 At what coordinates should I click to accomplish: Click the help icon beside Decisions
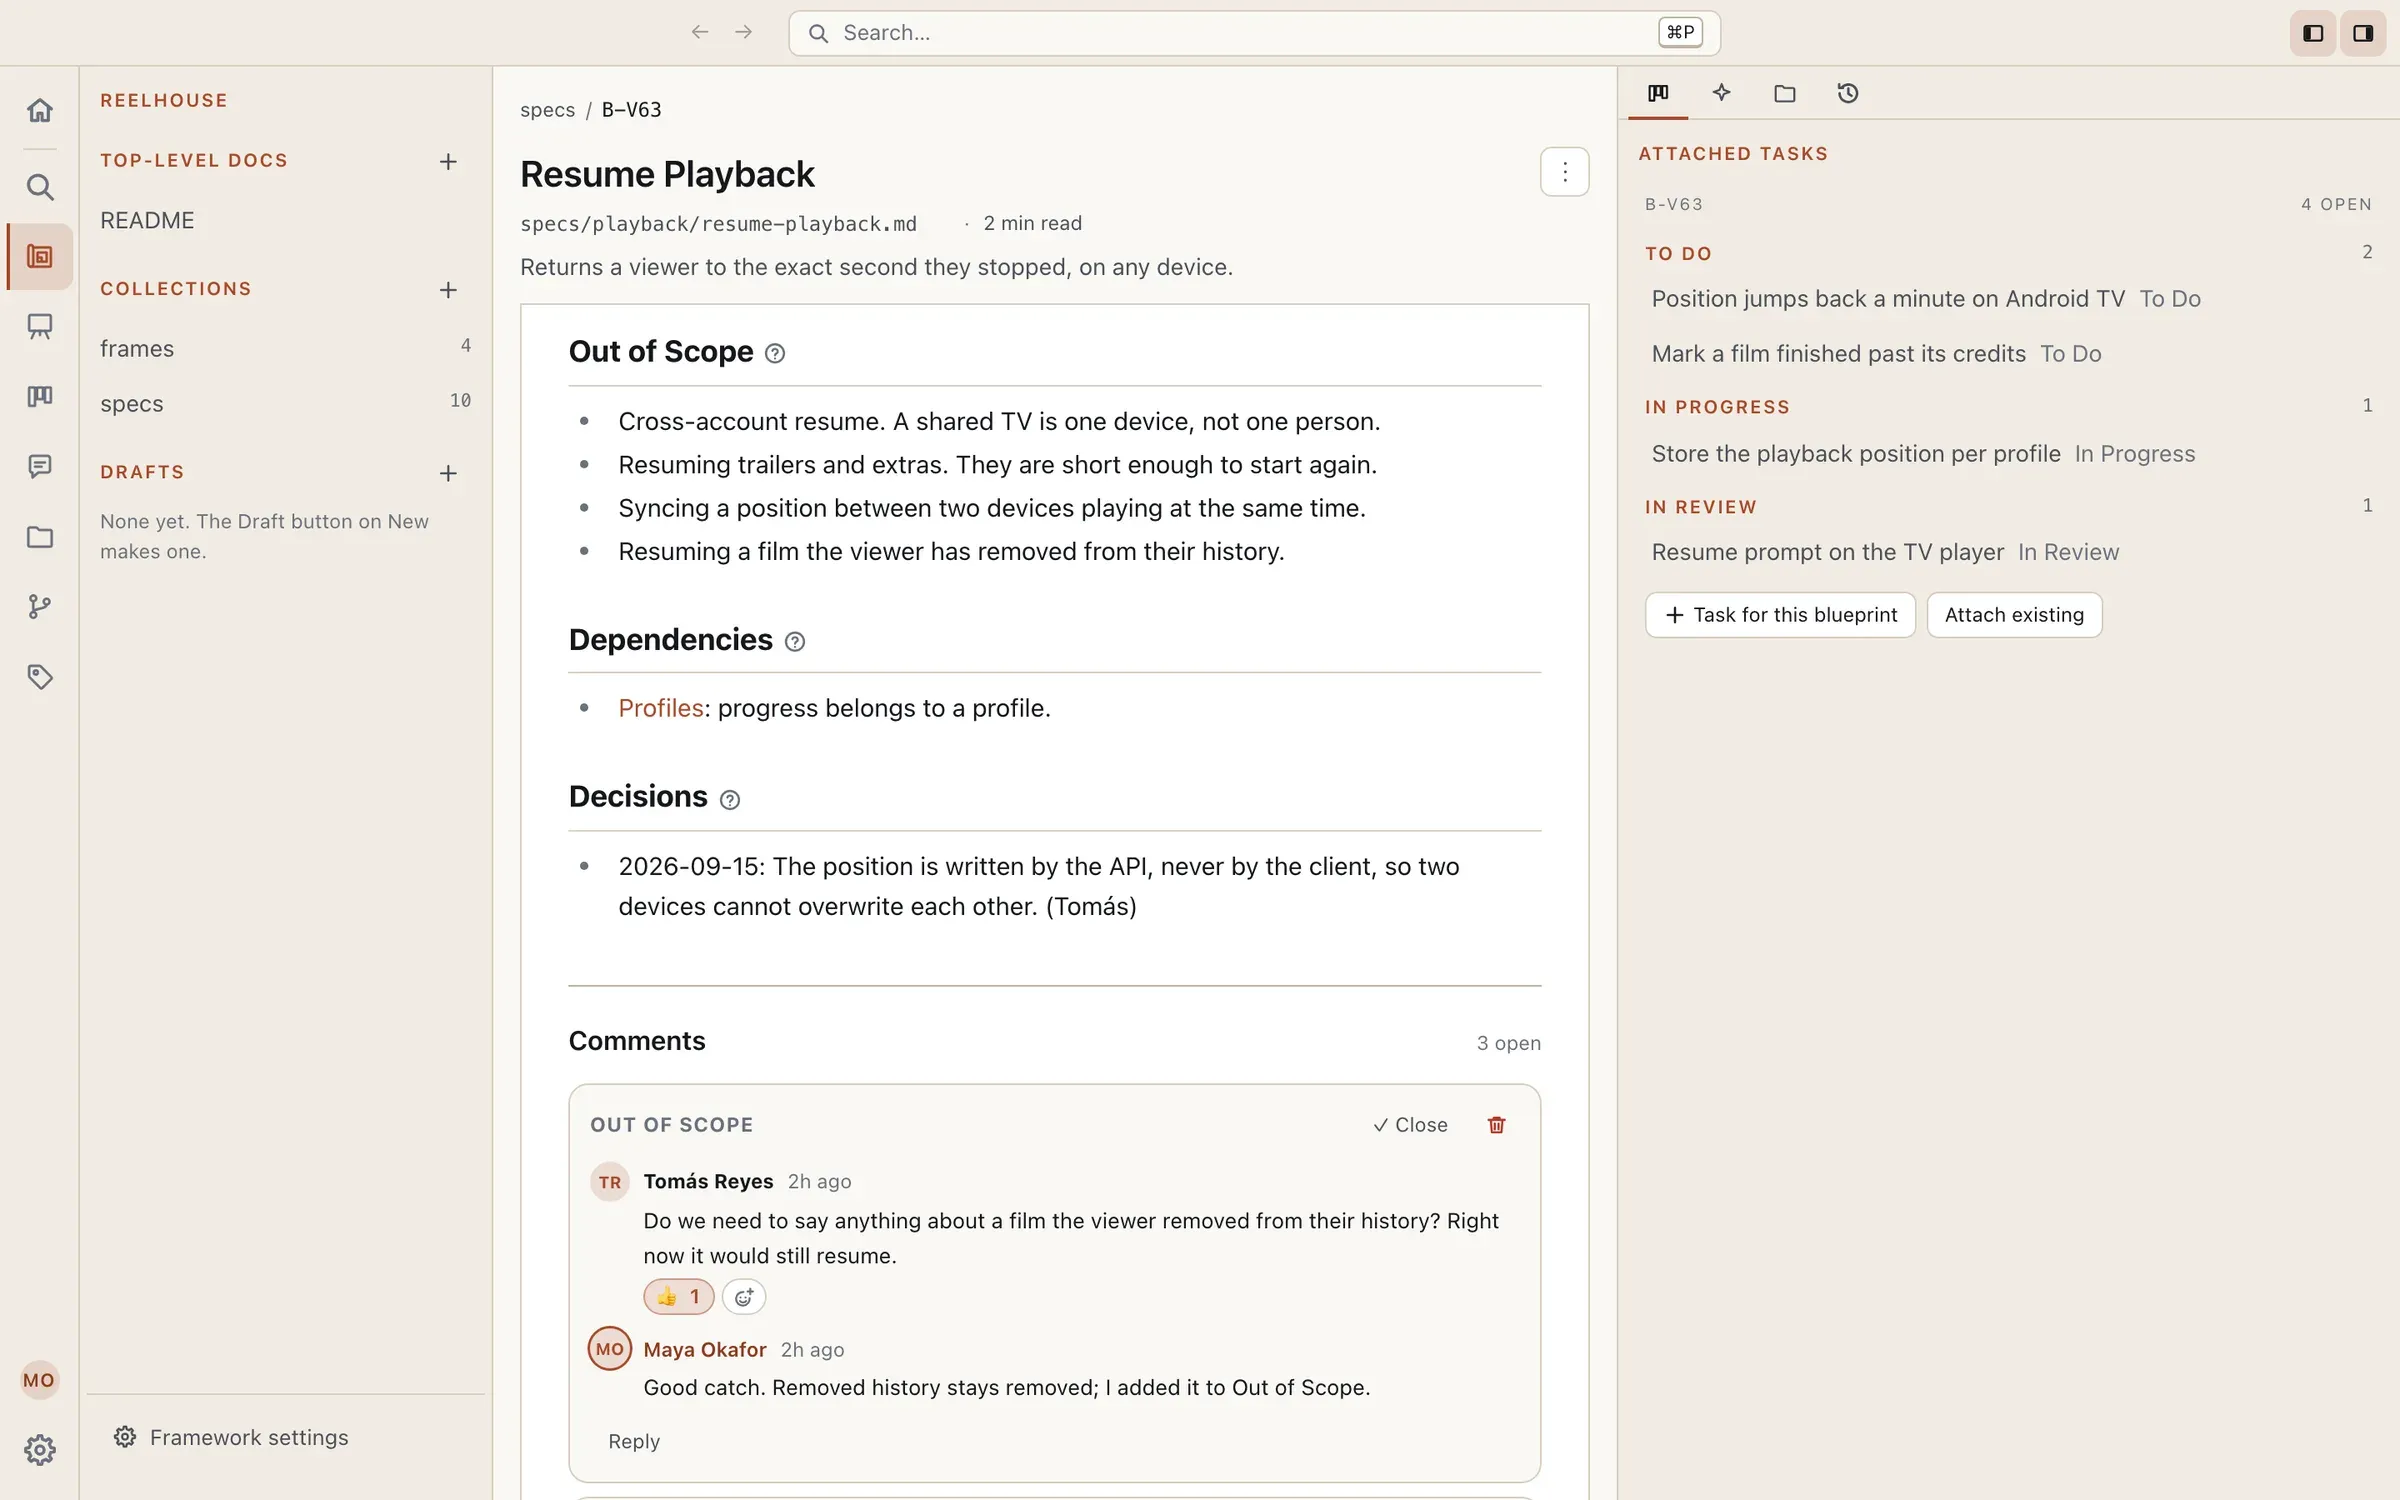[730, 800]
